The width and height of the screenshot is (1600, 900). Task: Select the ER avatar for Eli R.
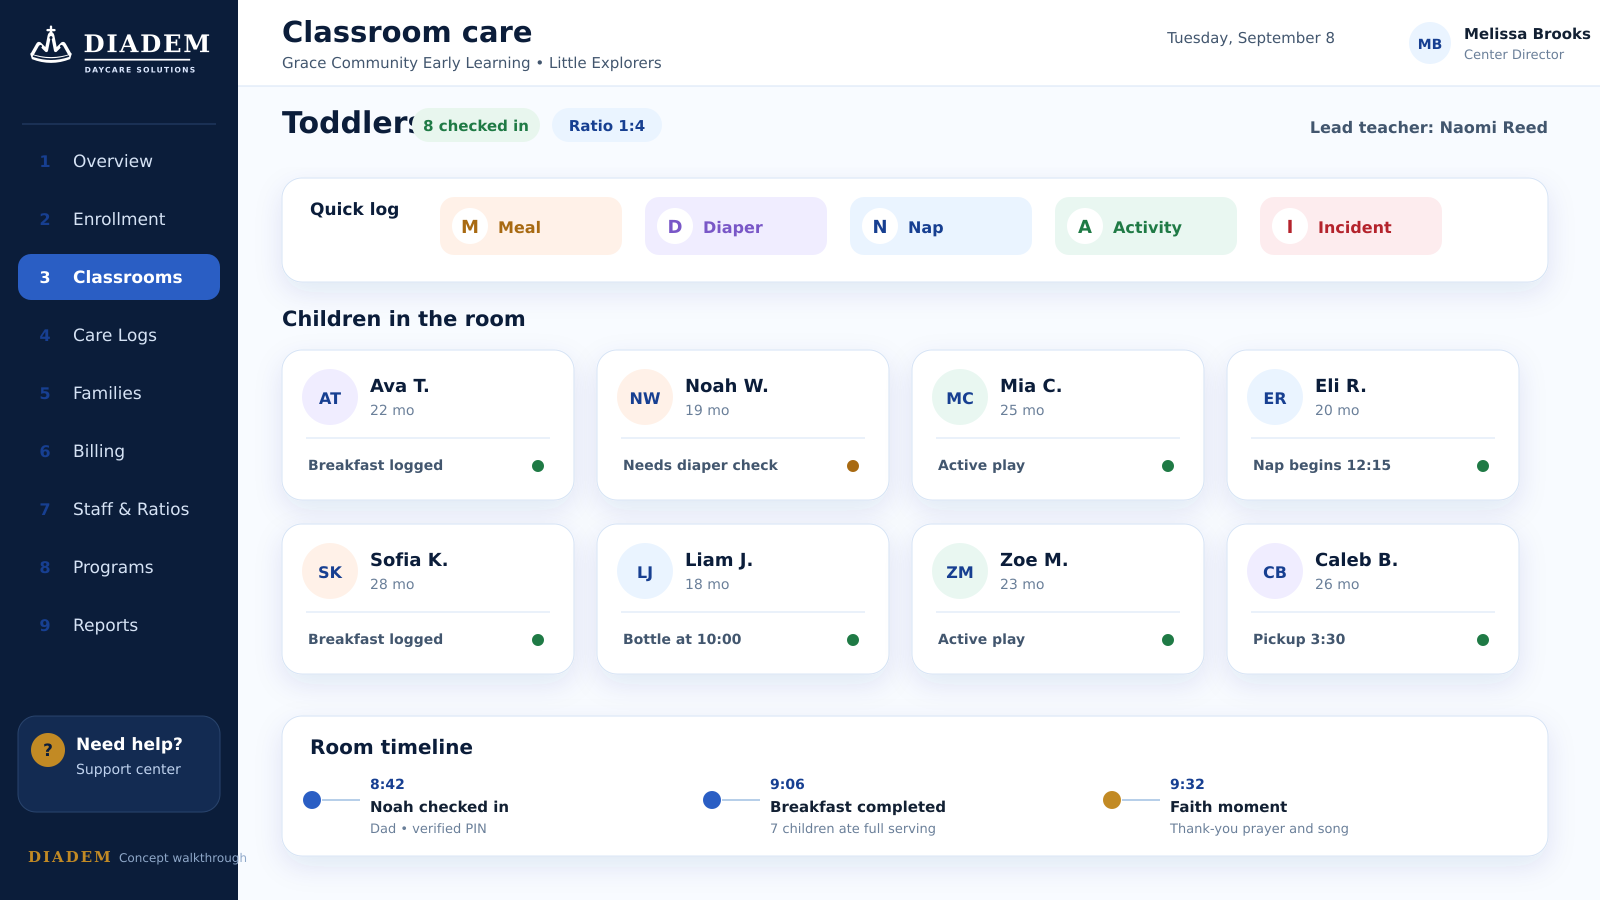click(1275, 397)
